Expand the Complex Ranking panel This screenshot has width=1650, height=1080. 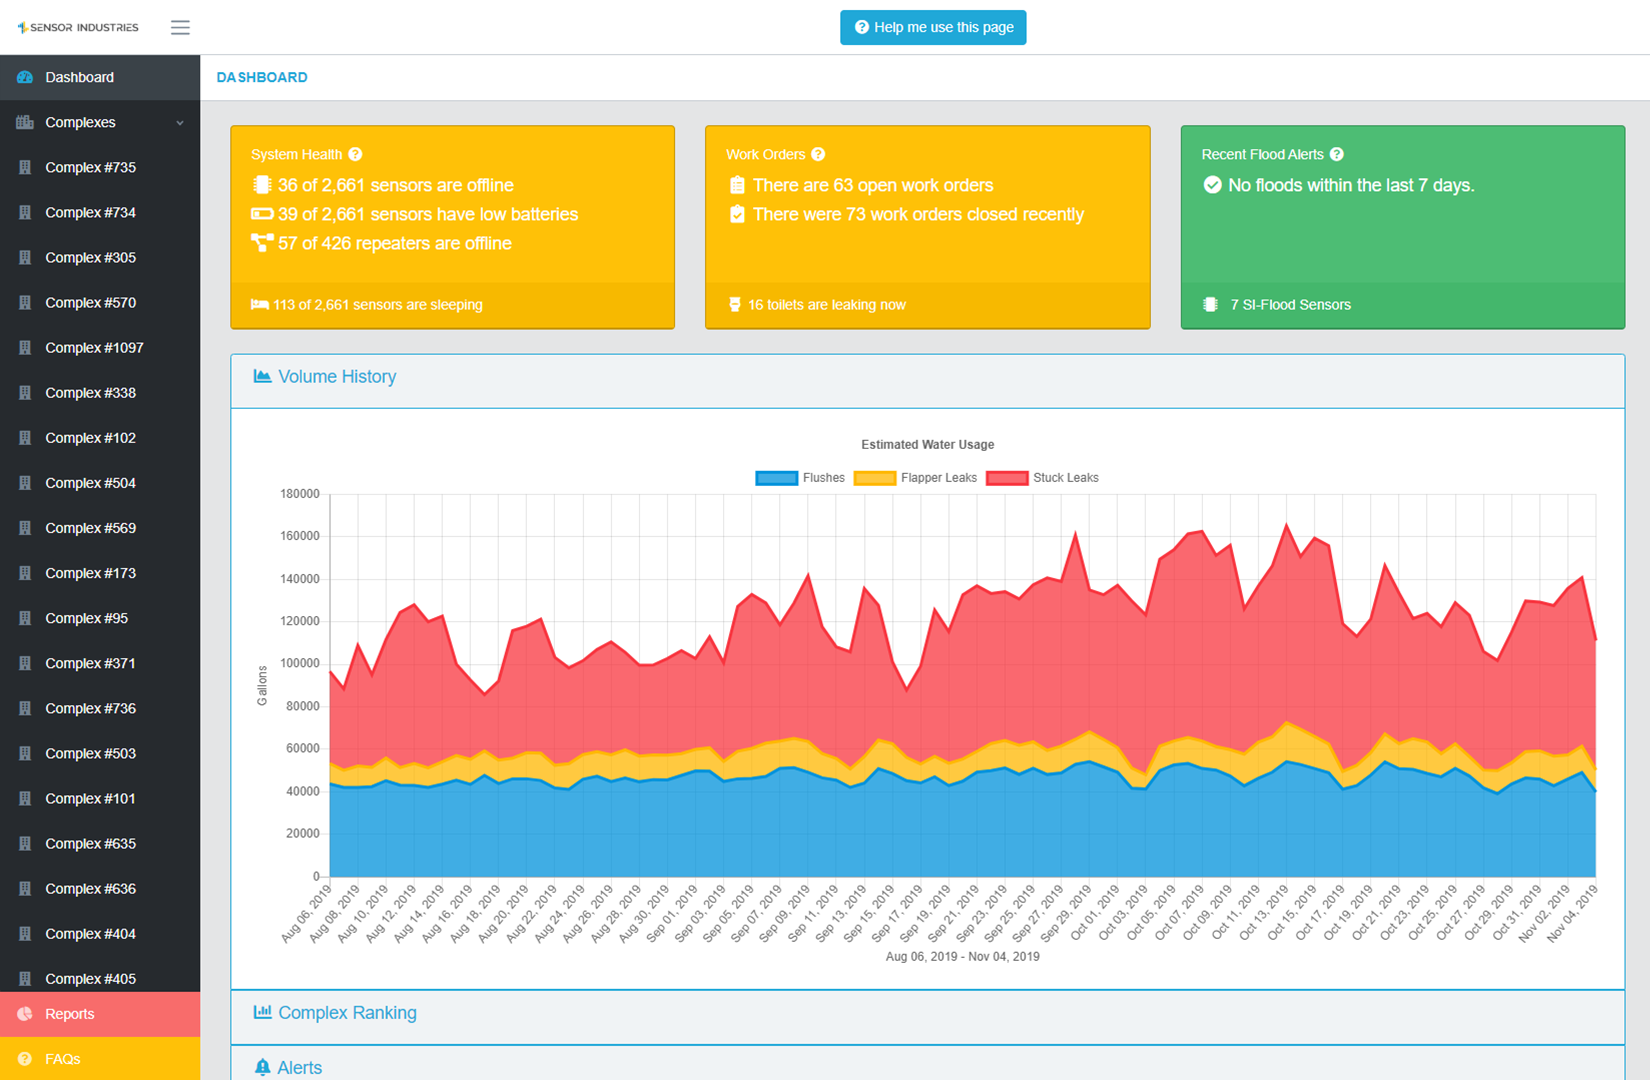927,1017
